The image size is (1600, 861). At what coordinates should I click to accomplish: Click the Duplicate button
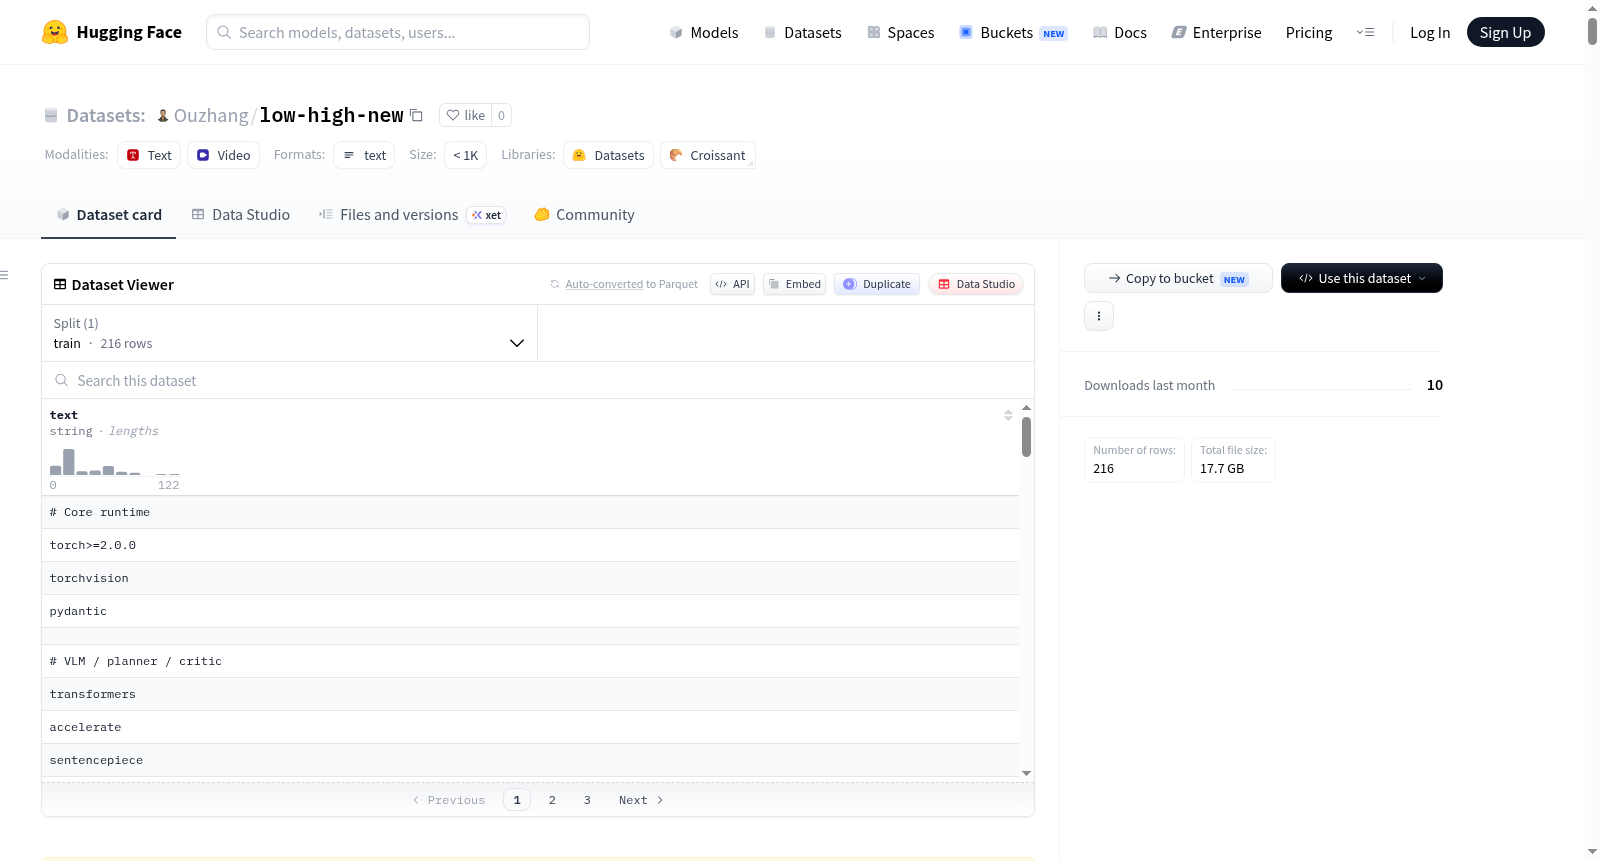click(x=877, y=284)
